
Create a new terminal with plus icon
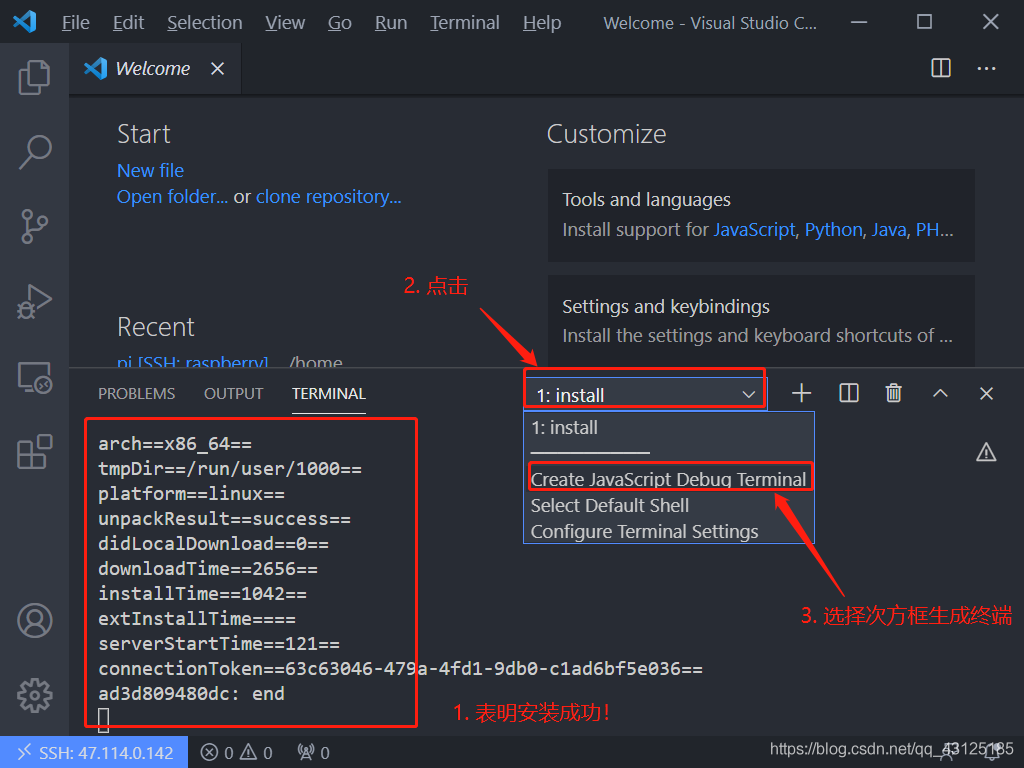pos(801,393)
